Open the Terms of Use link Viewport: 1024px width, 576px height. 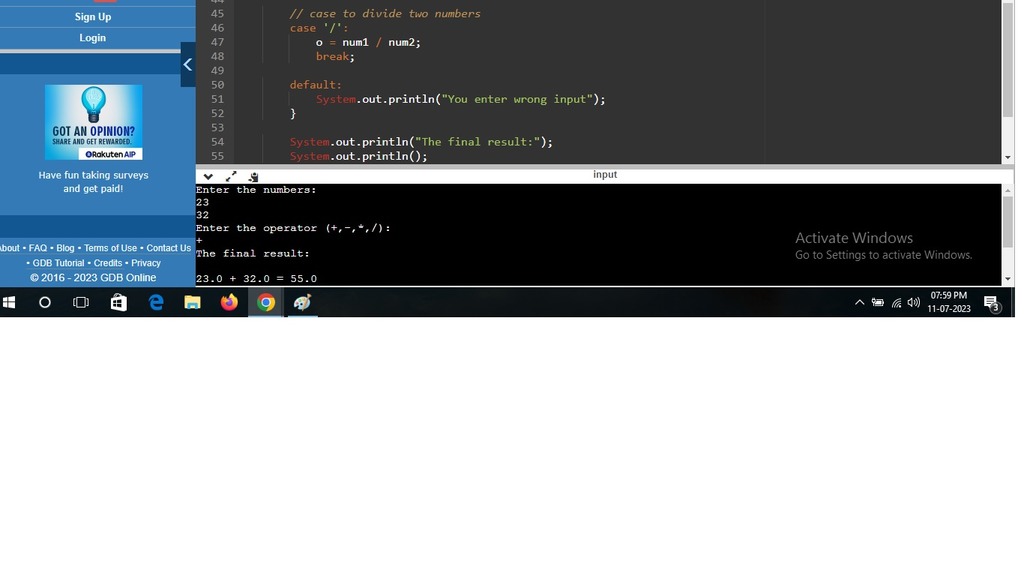[110, 248]
